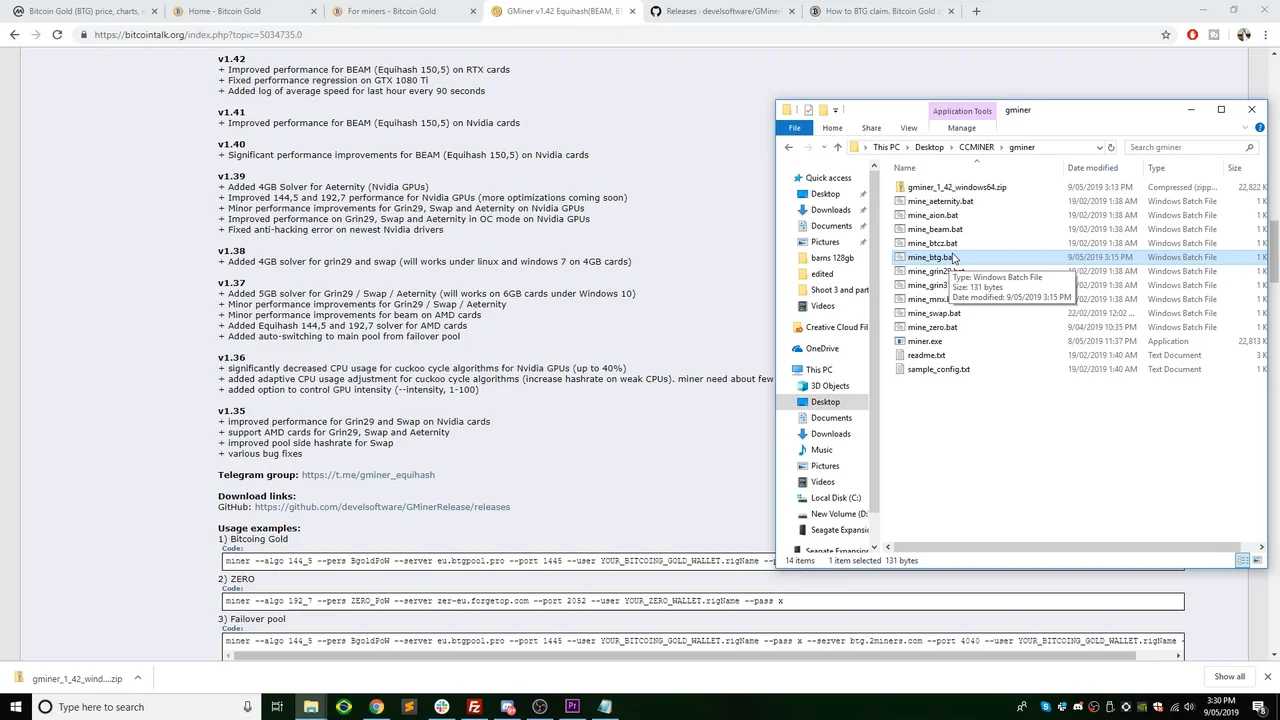Open the File Explorer help icon
This screenshot has width=1280, height=720.
click(1259, 128)
